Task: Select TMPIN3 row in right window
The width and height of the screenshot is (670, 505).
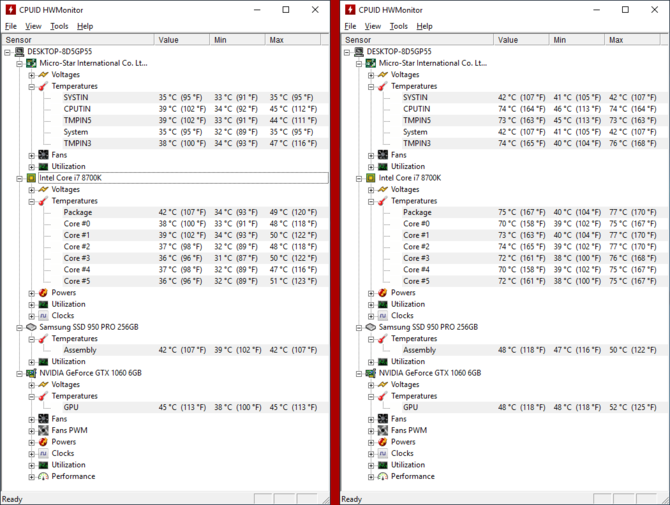Action: tap(535, 143)
